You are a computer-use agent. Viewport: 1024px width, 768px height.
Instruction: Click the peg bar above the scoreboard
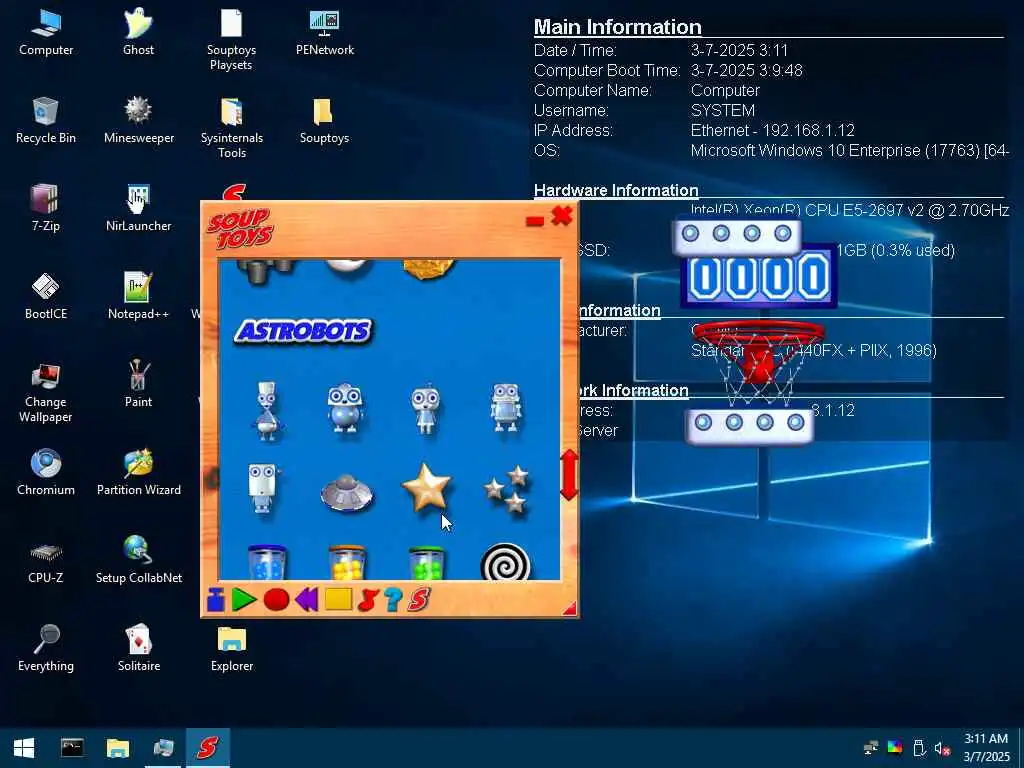point(737,235)
